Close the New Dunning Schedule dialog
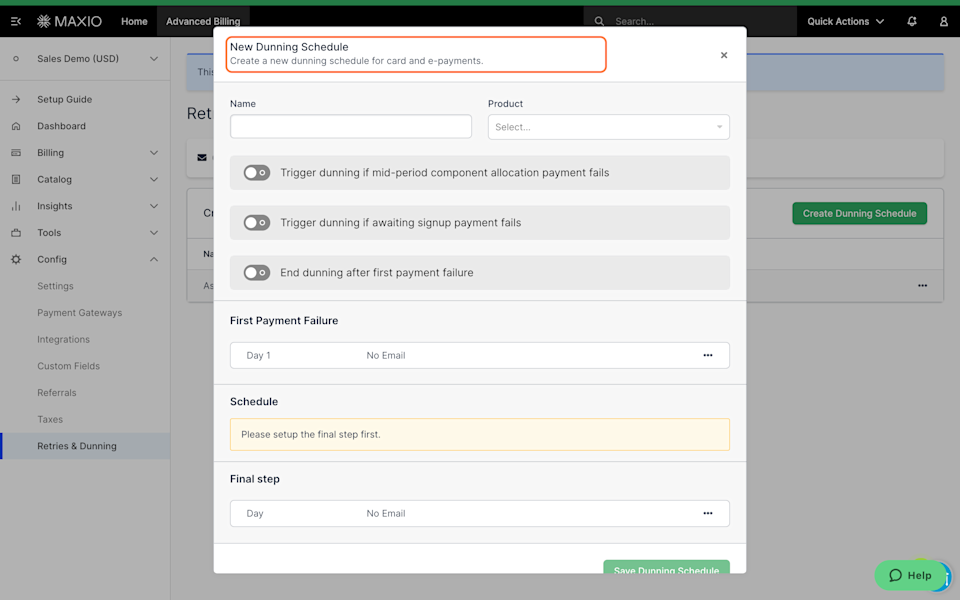This screenshot has width=960, height=600. point(724,55)
